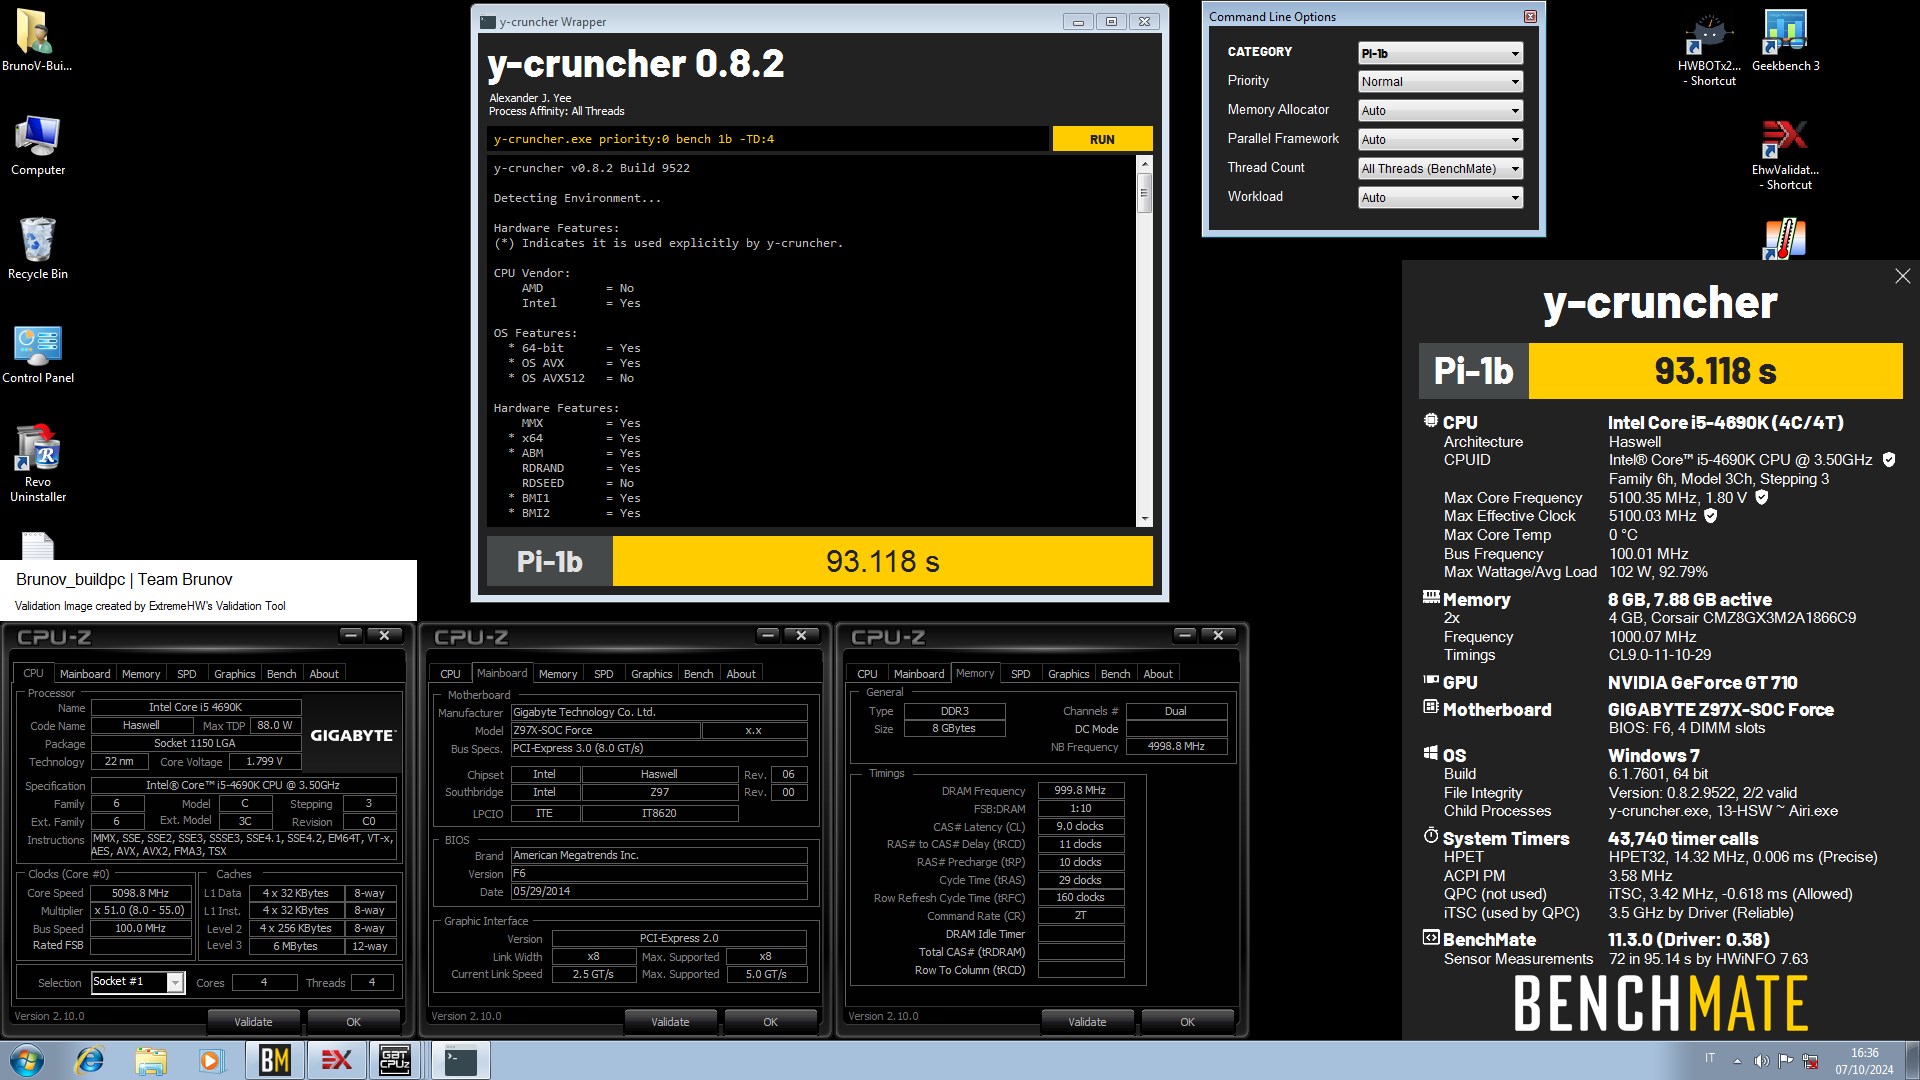Image resolution: width=1920 pixels, height=1080 pixels.
Task: Open the Thread Count dropdown
Action: [x=1440, y=169]
